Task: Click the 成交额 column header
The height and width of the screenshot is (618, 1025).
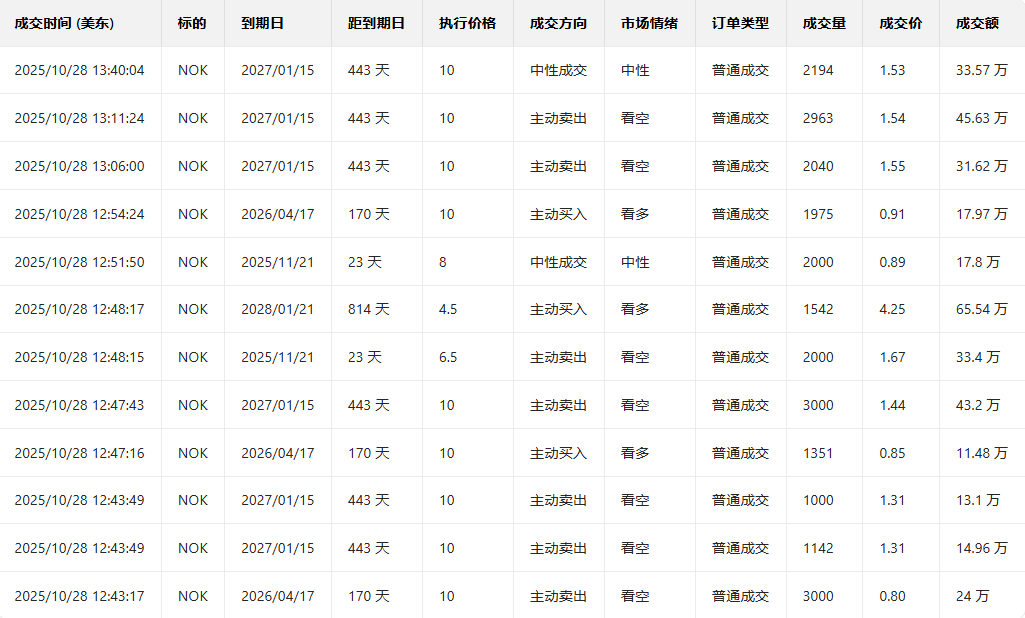Action: coord(977,24)
